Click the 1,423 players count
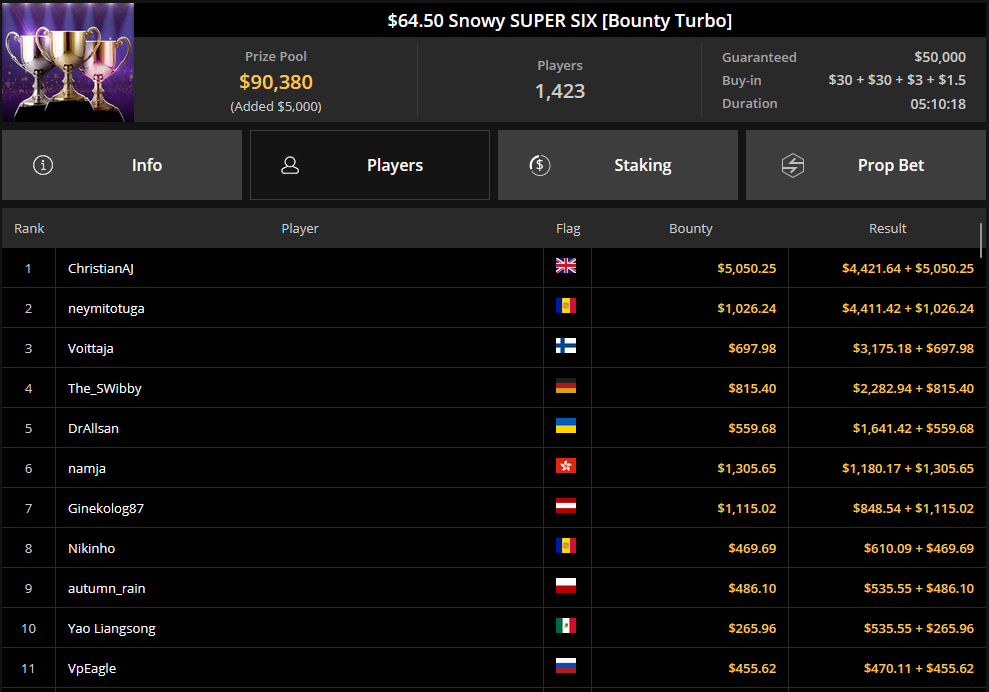989x692 pixels. point(560,91)
